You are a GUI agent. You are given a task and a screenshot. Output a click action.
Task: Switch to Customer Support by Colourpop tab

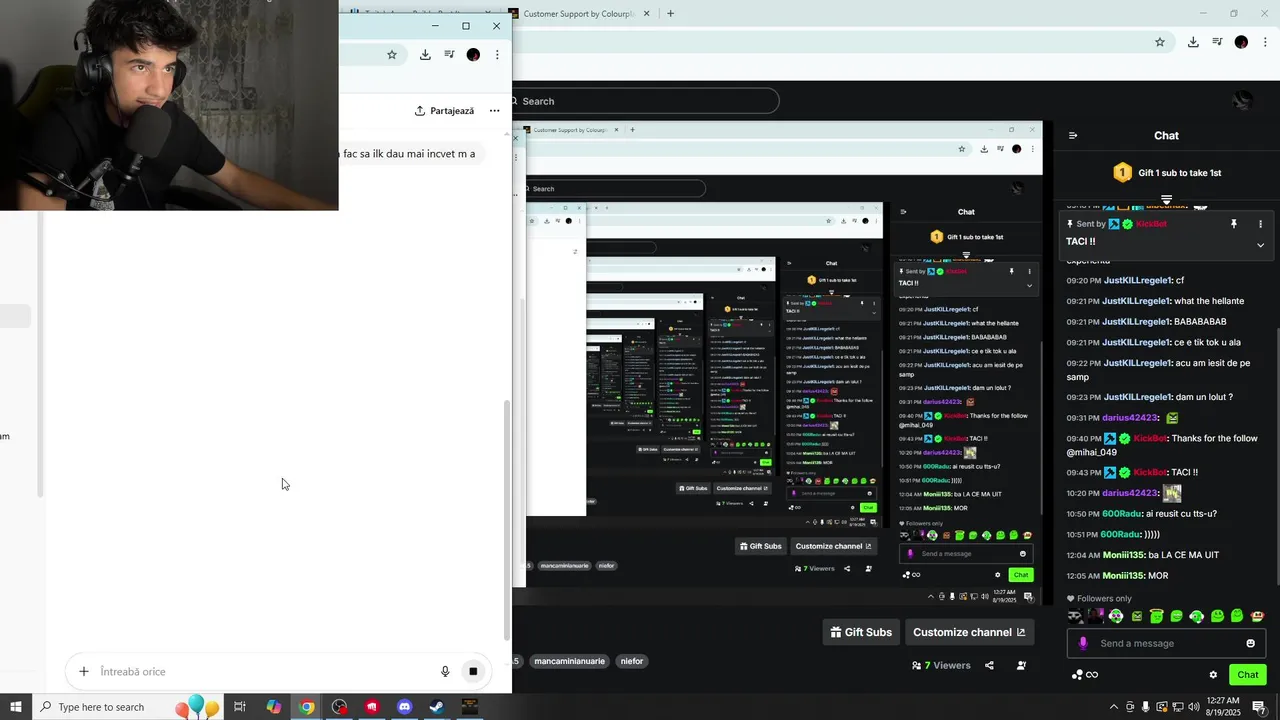tap(579, 14)
